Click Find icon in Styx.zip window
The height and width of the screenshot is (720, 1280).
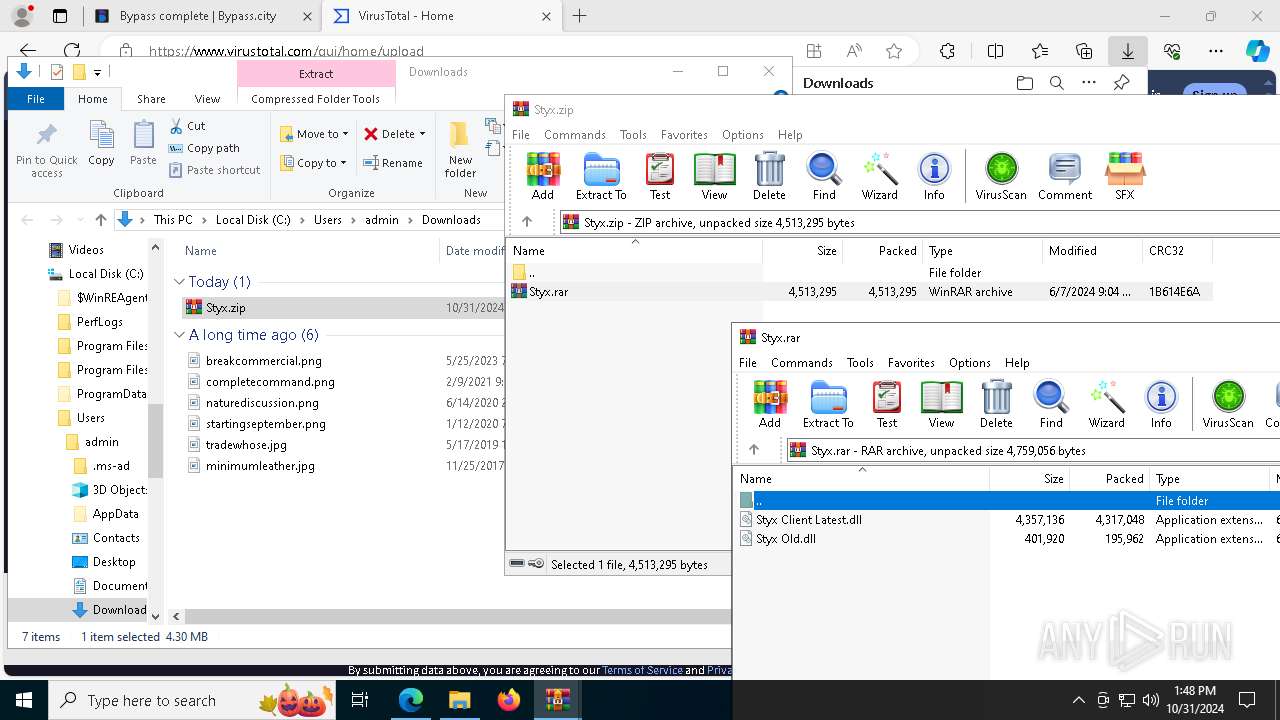click(x=824, y=177)
